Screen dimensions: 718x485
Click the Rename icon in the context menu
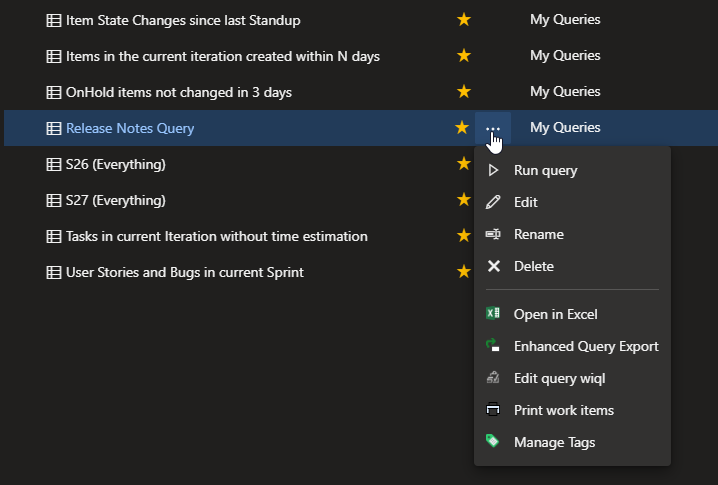(x=493, y=234)
